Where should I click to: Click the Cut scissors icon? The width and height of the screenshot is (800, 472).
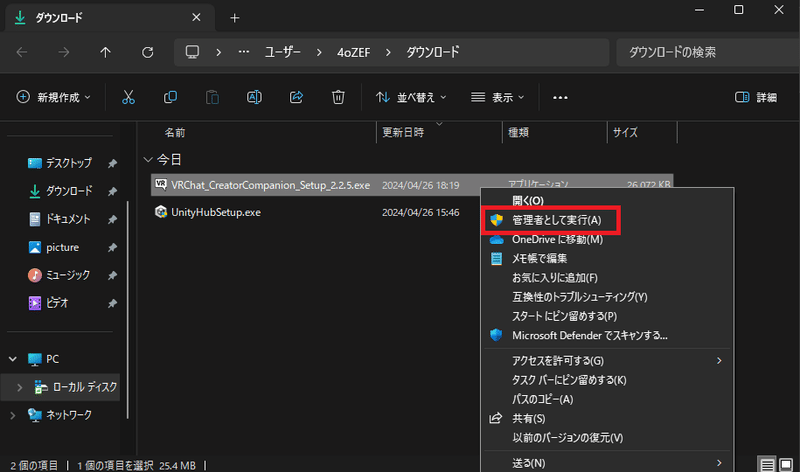point(128,97)
